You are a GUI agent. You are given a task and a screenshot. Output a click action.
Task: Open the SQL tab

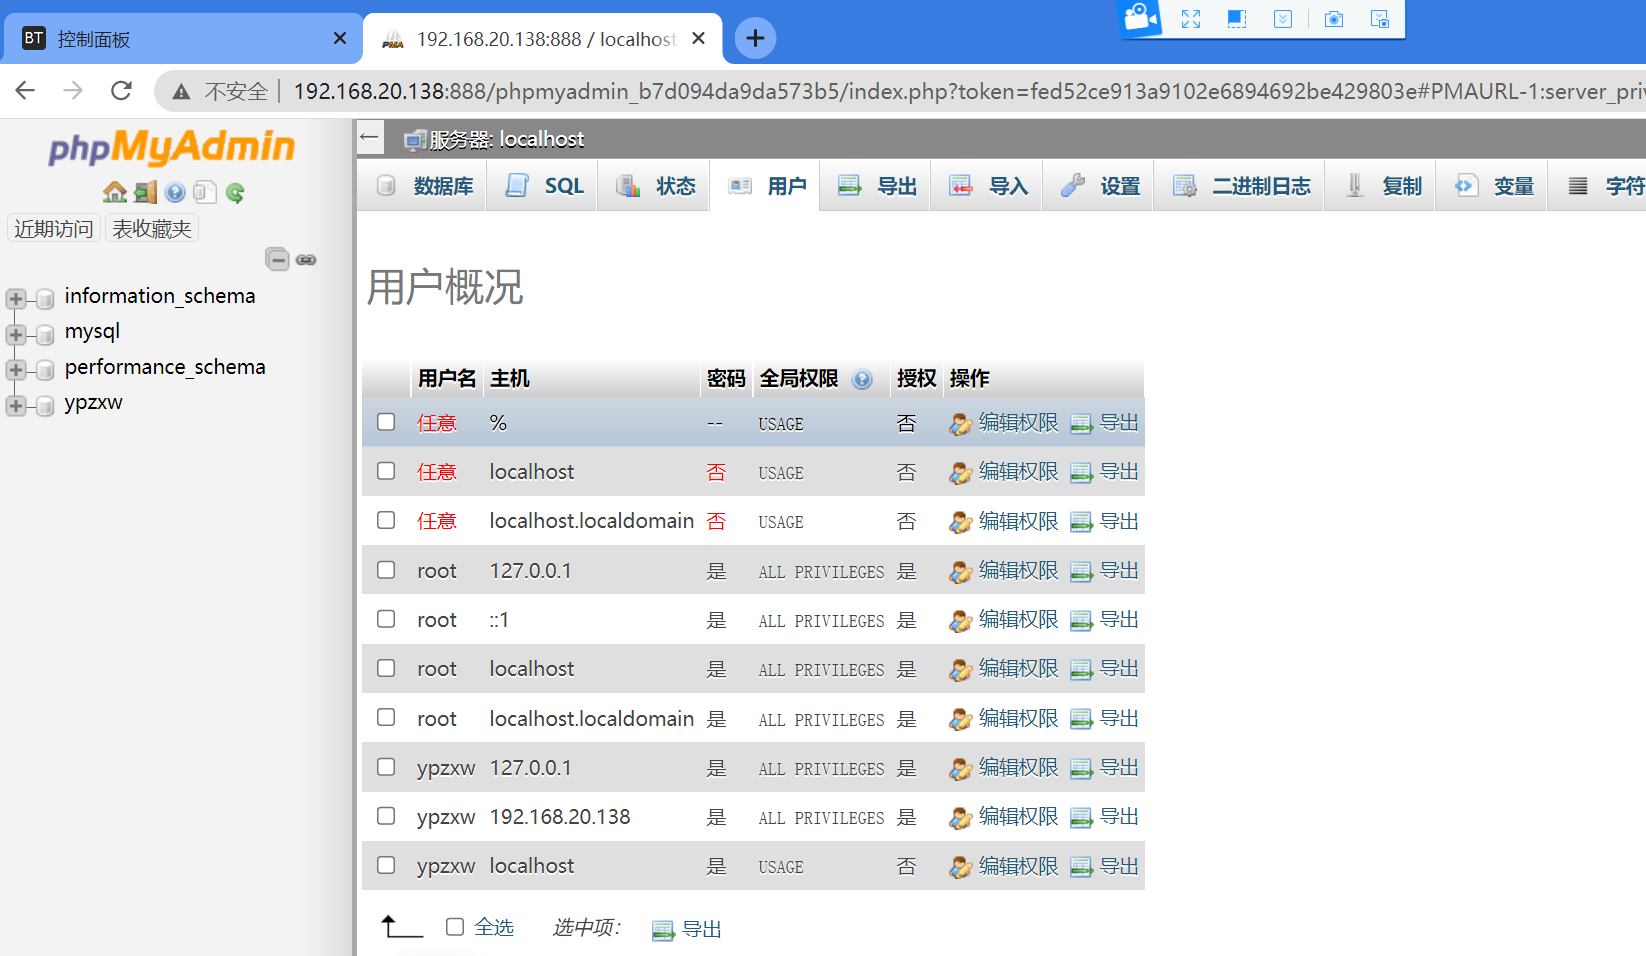[542, 186]
